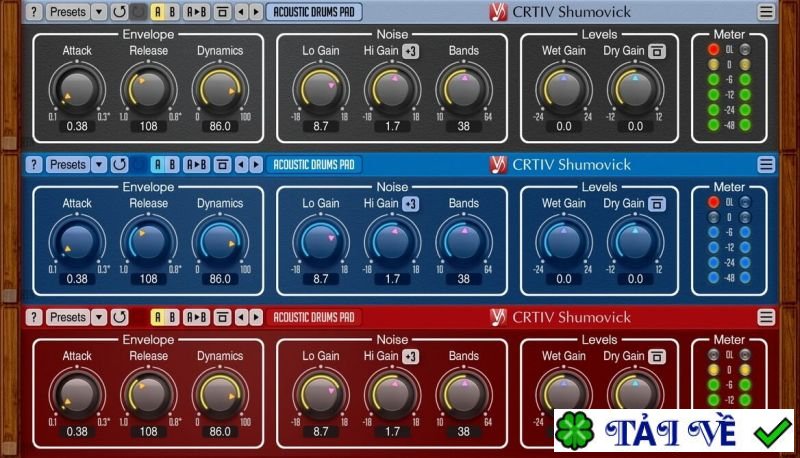
Task: Open help in the red plugin instance
Action: [x=34, y=317]
